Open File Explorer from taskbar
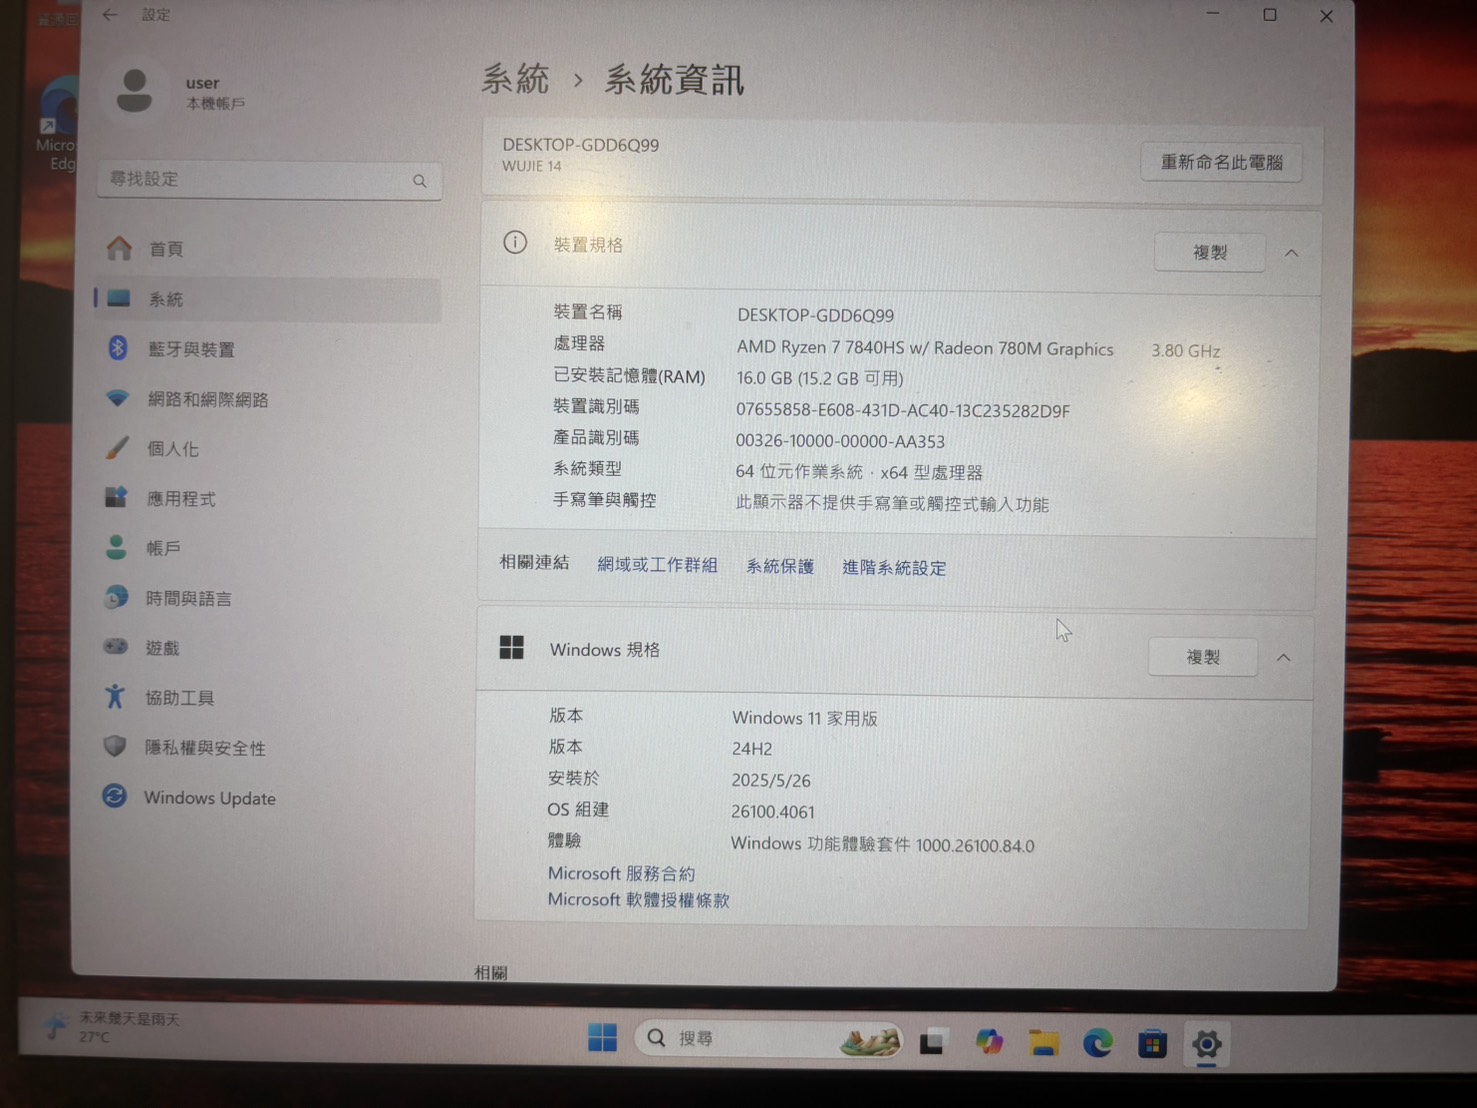Screen dimensions: 1477x1108 pyautogui.click(x=1044, y=1043)
